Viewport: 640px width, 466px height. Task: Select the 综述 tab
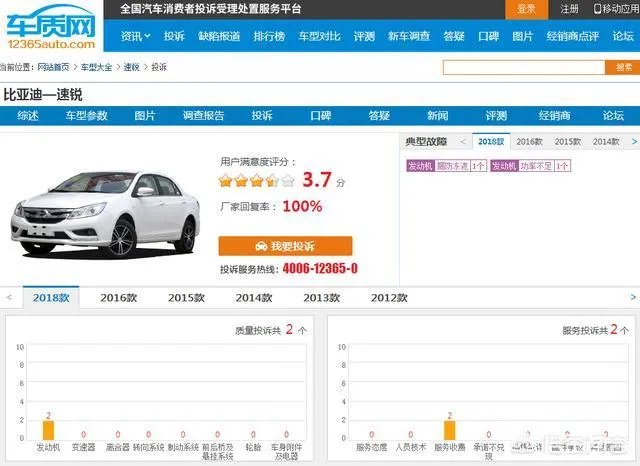click(x=28, y=116)
